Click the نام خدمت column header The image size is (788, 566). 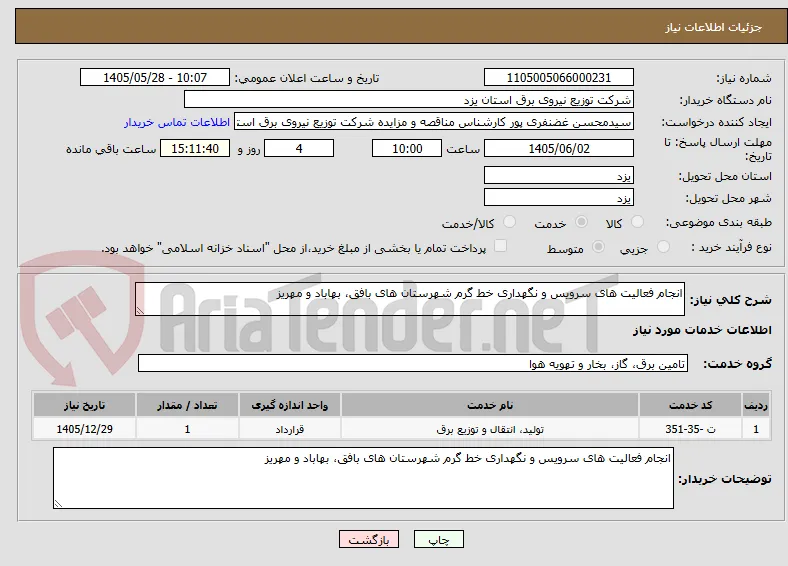point(490,405)
